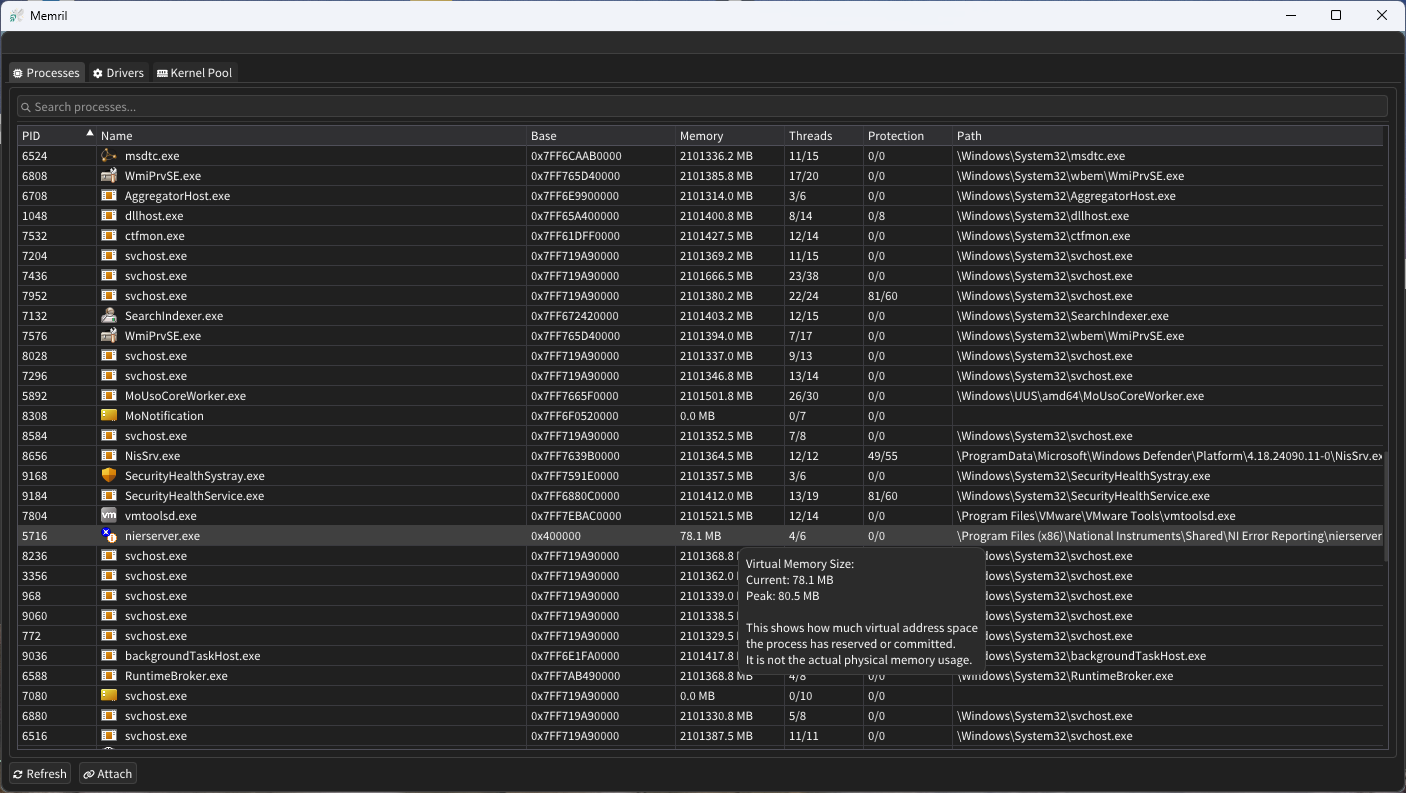Click the Memril app icon in title bar
The height and width of the screenshot is (793, 1406).
pos(17,16)
